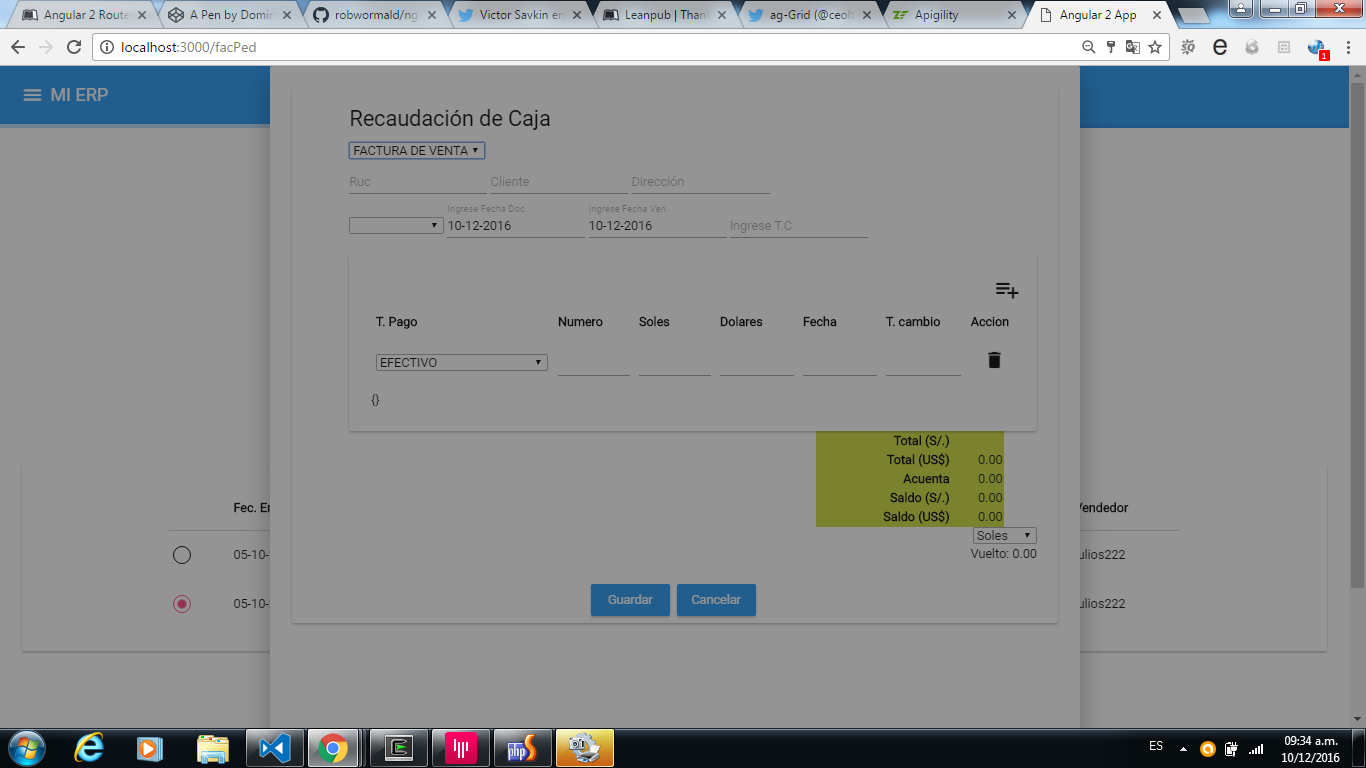Bookmark this page with the star icon
This screenshot has width=1366, height=768.
[x=1155, y=47]
